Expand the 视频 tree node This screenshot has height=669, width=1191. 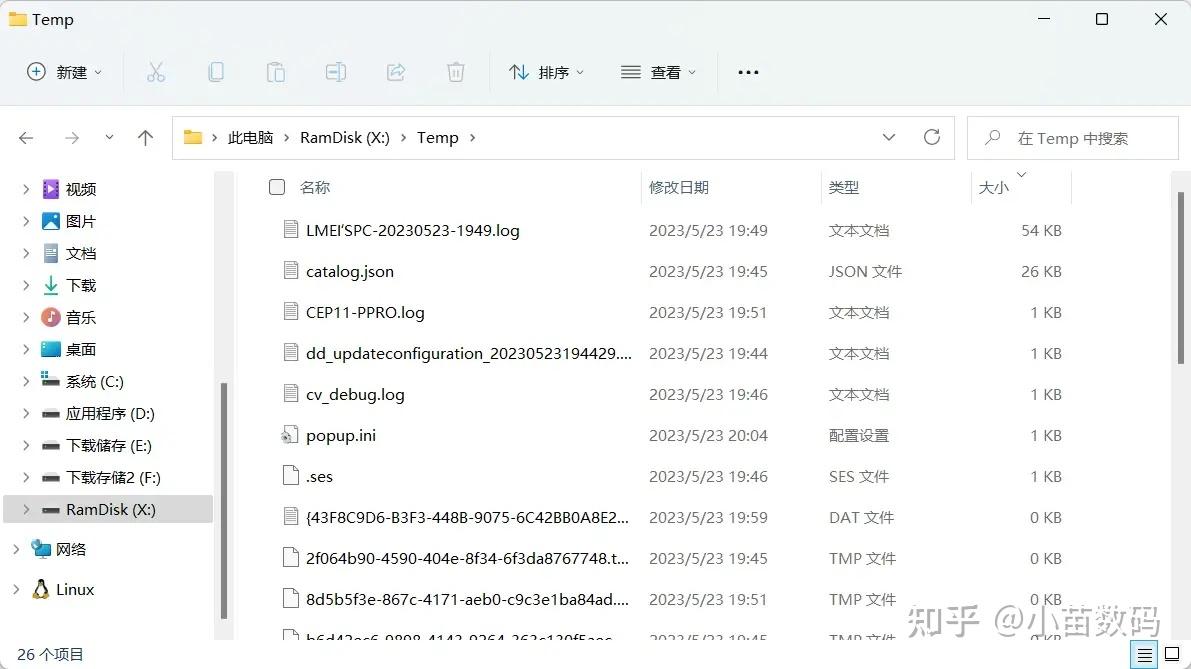pos(26,189)
